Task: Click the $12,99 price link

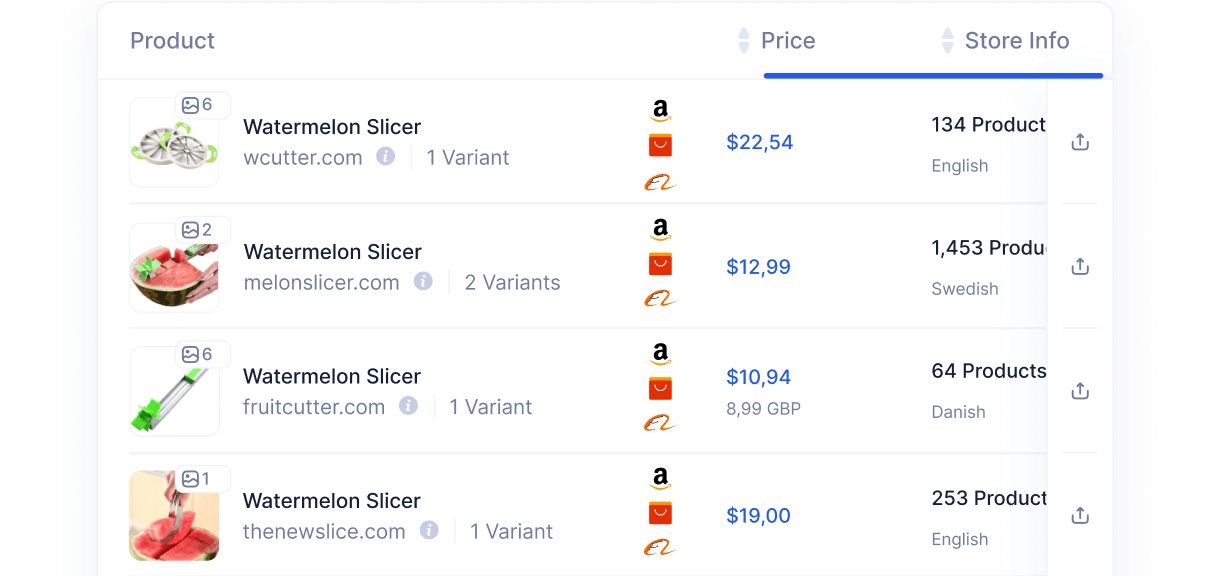Action: [758, 267]
